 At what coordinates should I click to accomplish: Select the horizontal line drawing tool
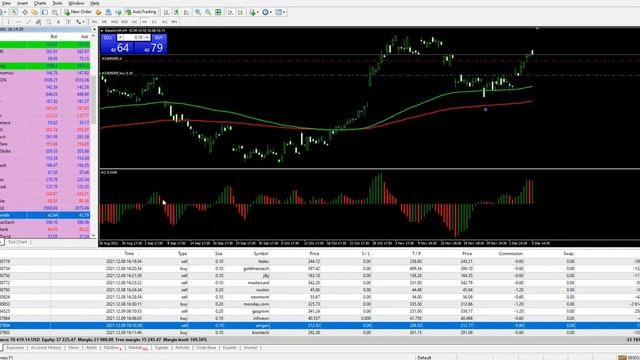click(x=18, y=22)
